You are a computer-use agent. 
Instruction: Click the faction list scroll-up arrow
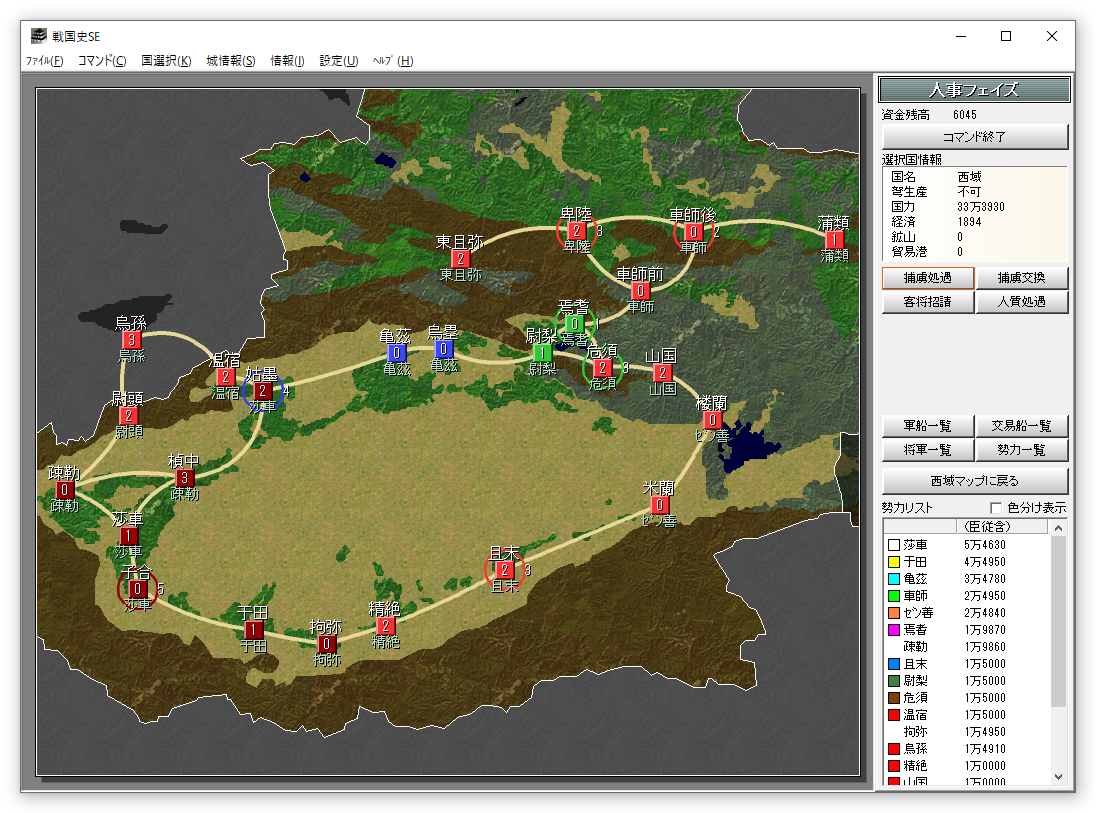tap(1059, 527)
